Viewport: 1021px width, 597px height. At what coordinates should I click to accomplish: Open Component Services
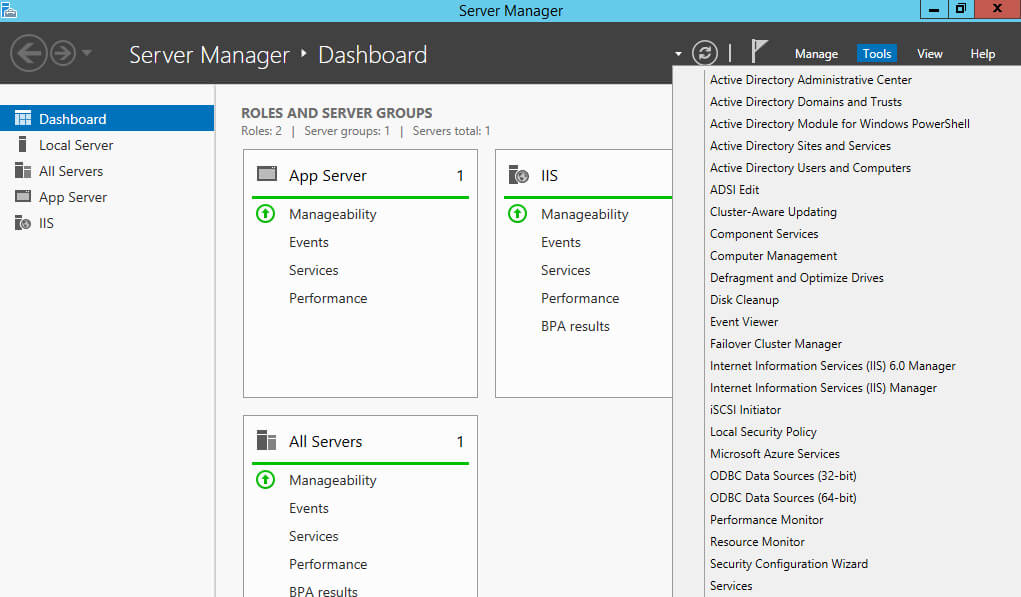point(764,234)
